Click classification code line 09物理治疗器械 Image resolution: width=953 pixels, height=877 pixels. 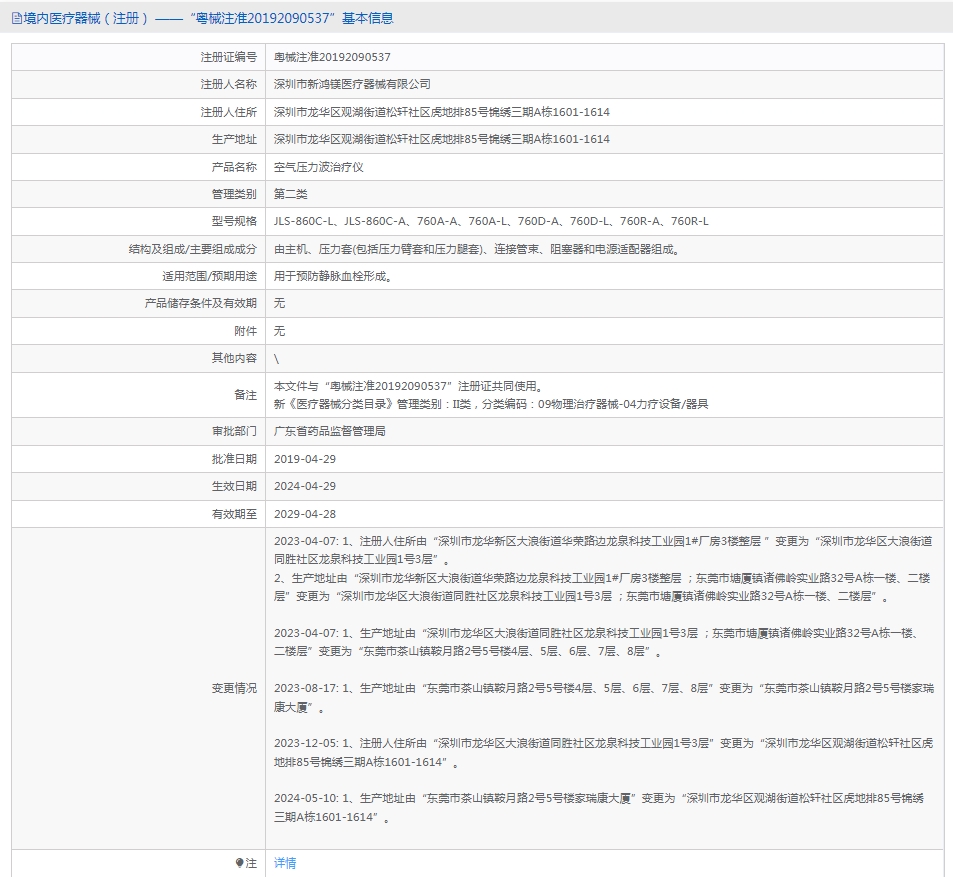[x=491, y=404]
